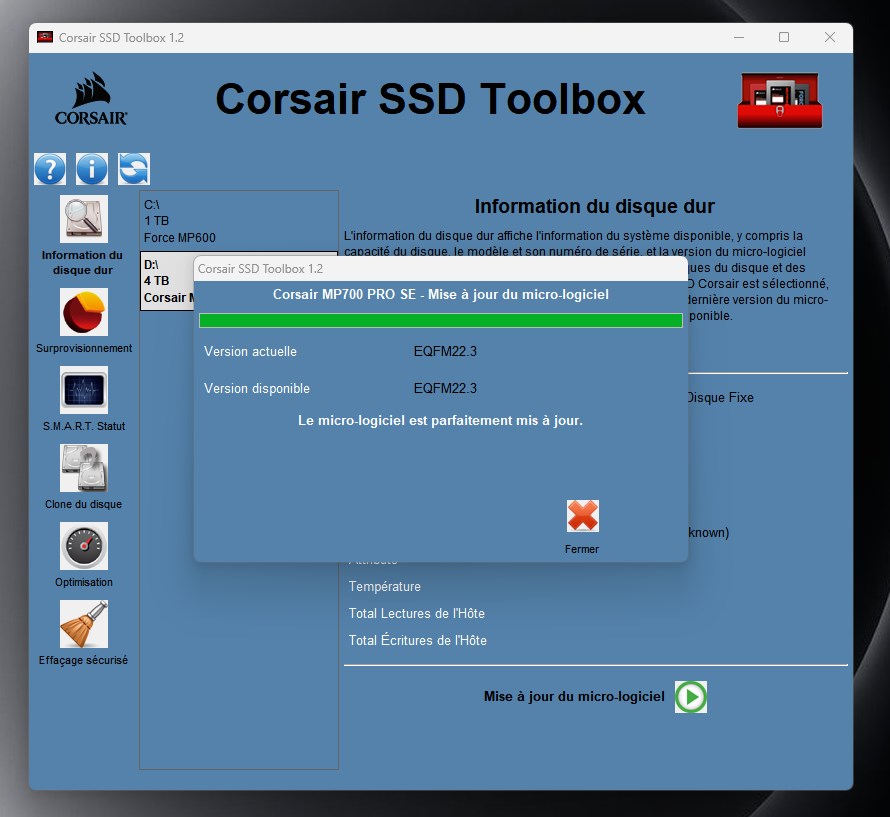
Task: Close the Corsair SSD Toolbox main window
Action: pyautogui.click(x=830, y=37)
